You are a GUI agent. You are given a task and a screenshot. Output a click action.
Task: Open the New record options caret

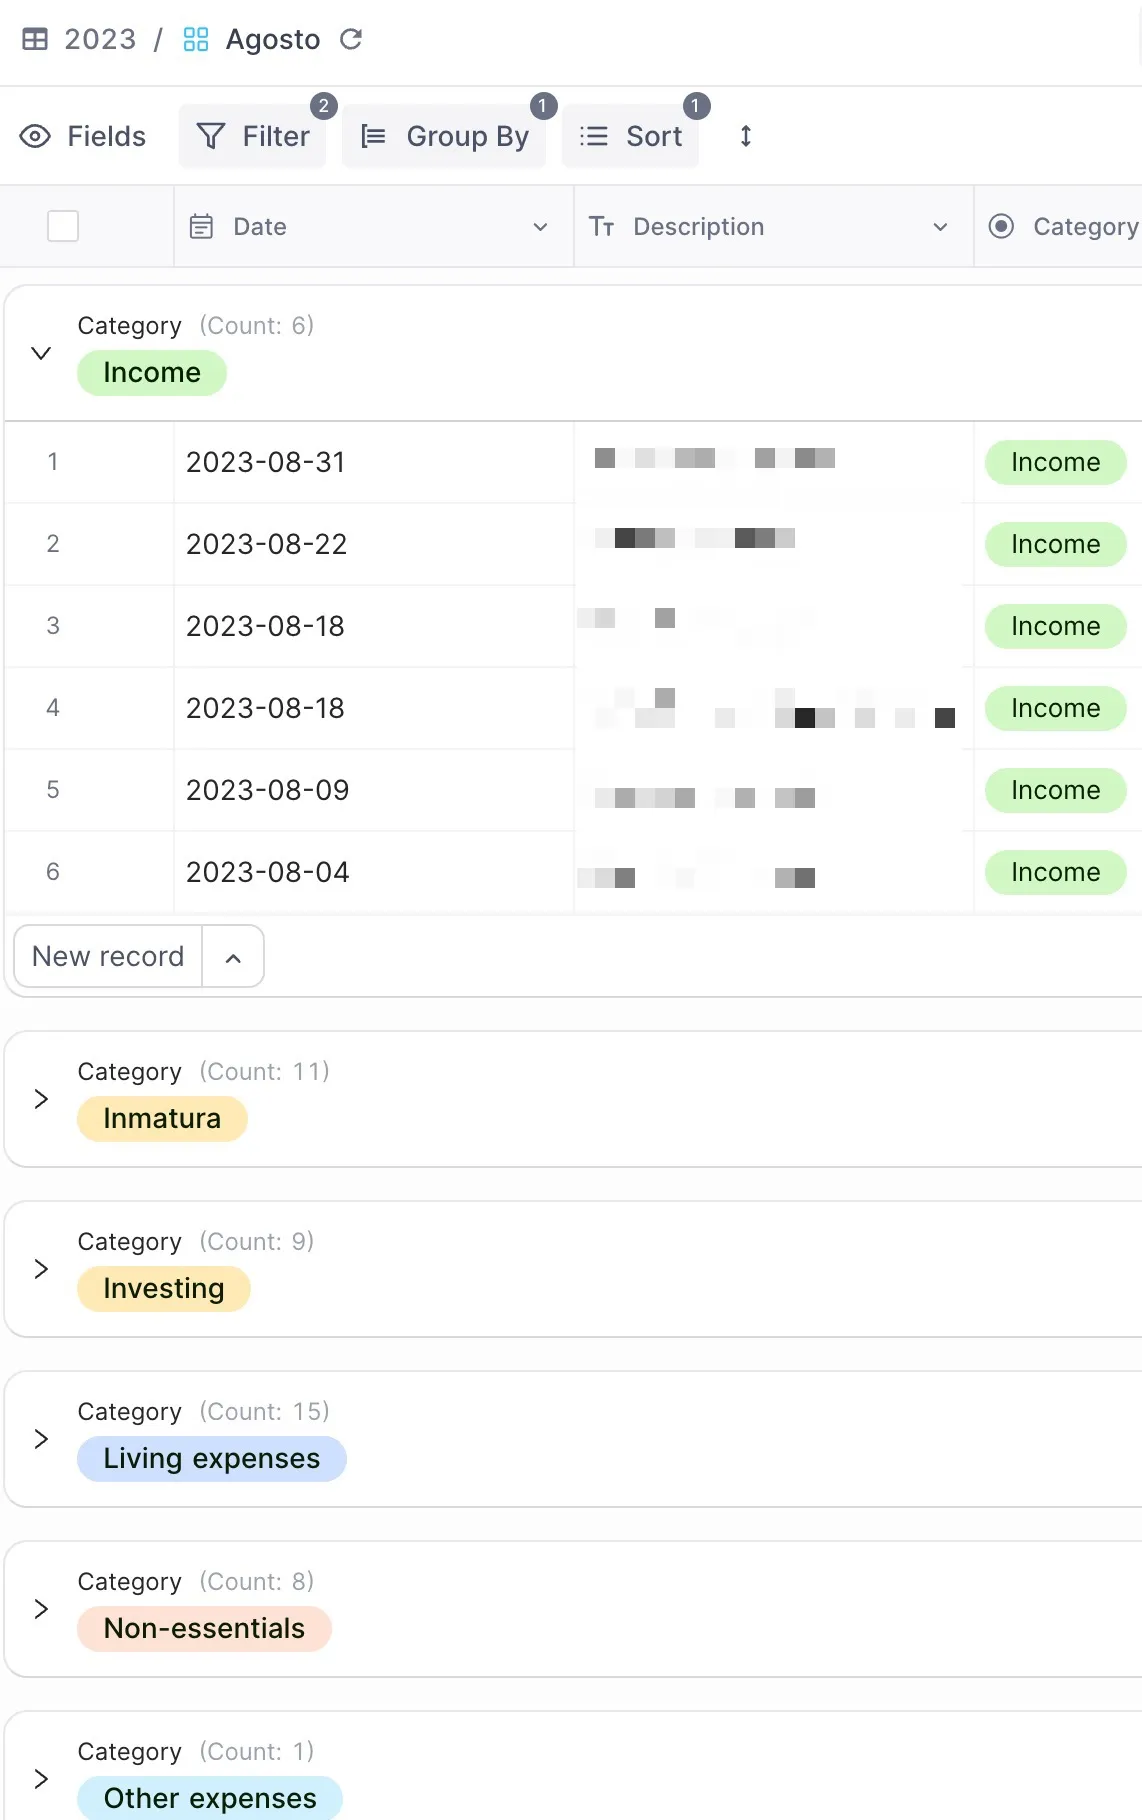pyautogui.click(x=233, y=957)
